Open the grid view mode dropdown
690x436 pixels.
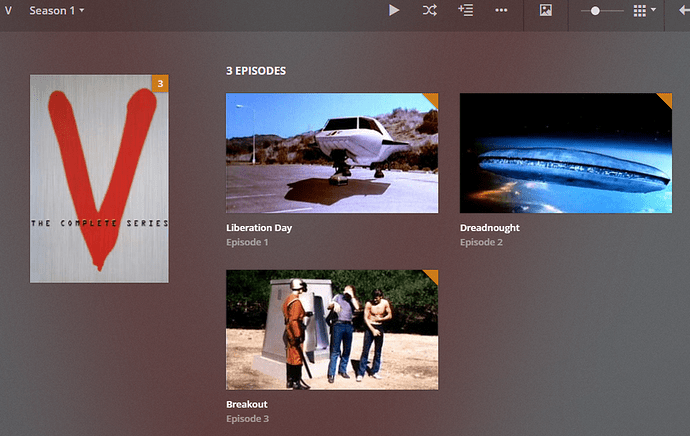(644, 11)
